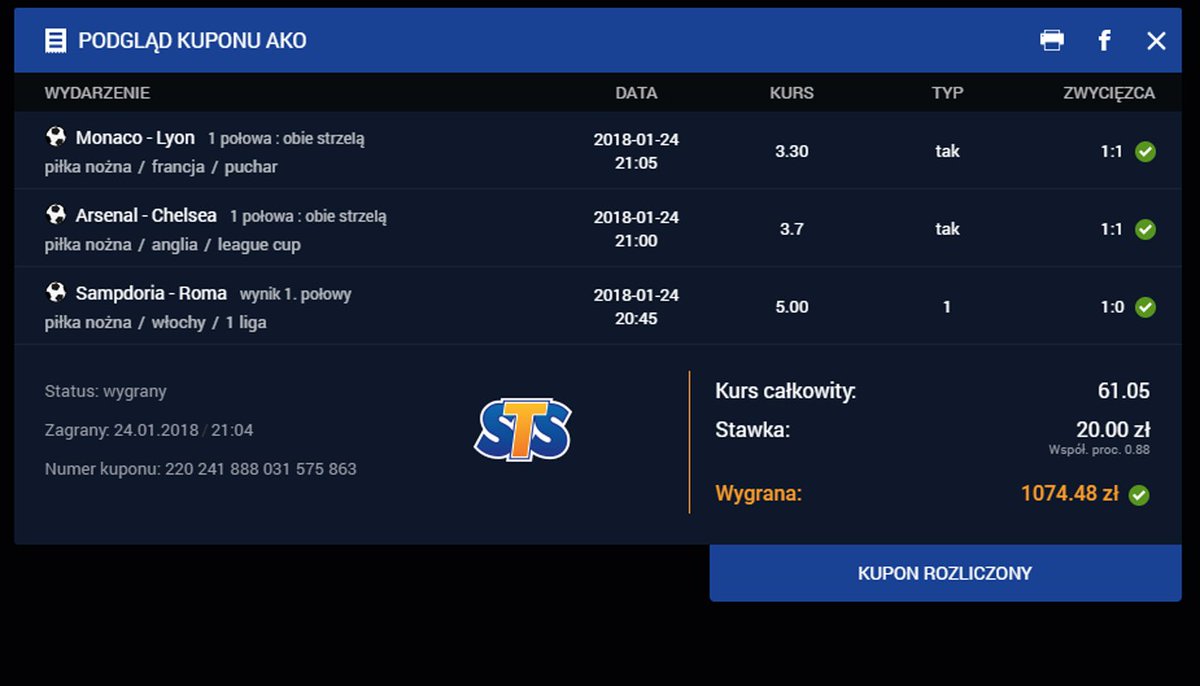
Task: Close the coupon preview dialog
Action: tap(1156, 40)
